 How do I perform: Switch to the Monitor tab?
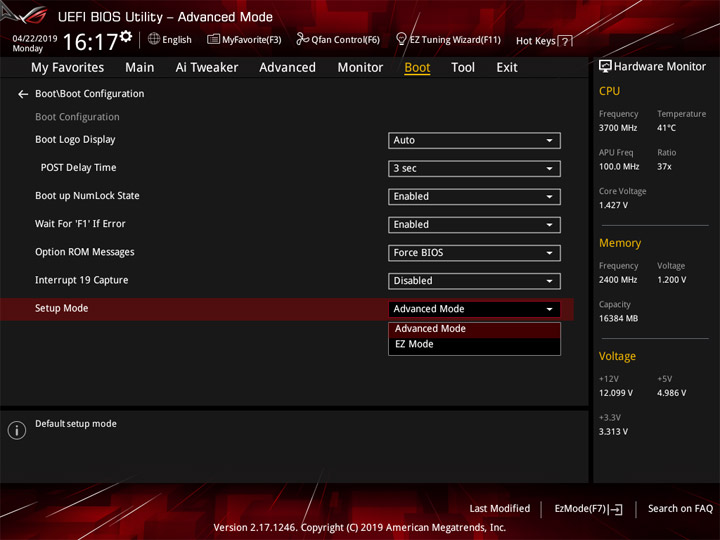[360, 68]
